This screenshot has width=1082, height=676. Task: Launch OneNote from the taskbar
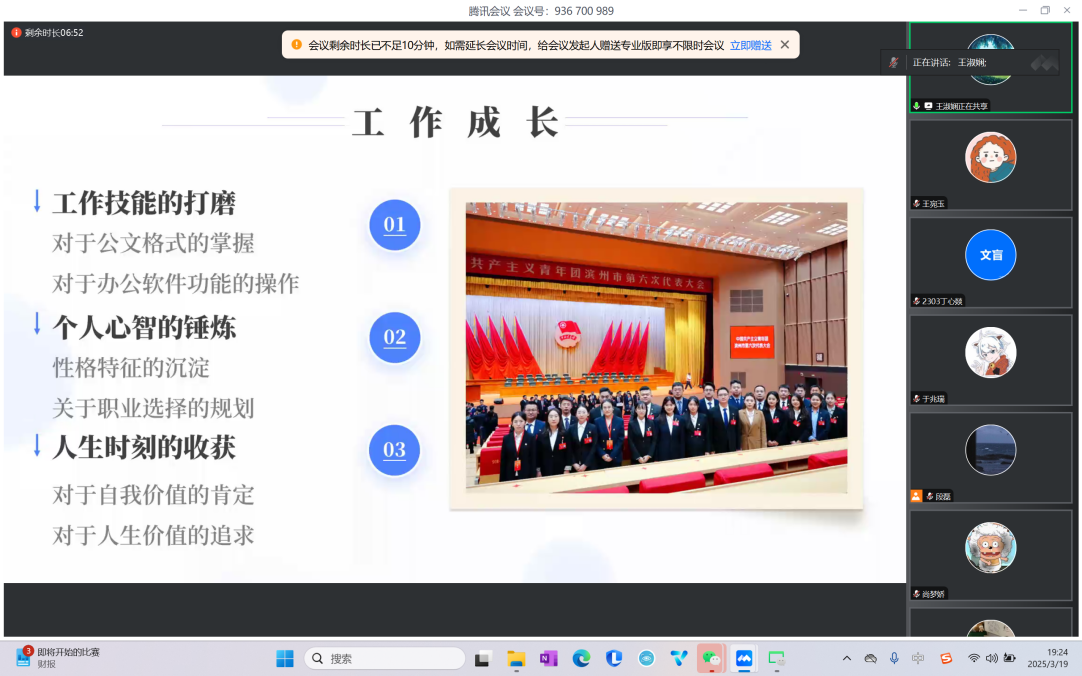click(548, 658)
